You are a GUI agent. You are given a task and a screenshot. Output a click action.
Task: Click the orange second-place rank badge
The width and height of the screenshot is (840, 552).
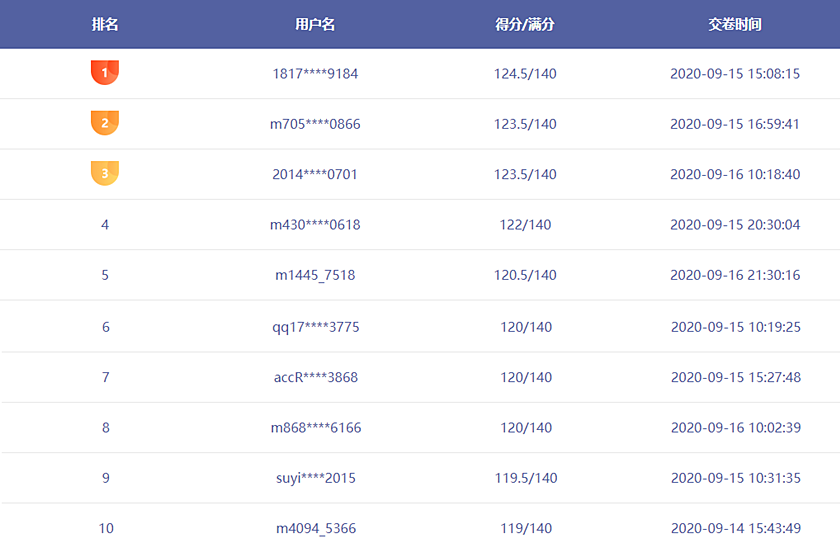(105, 123)
